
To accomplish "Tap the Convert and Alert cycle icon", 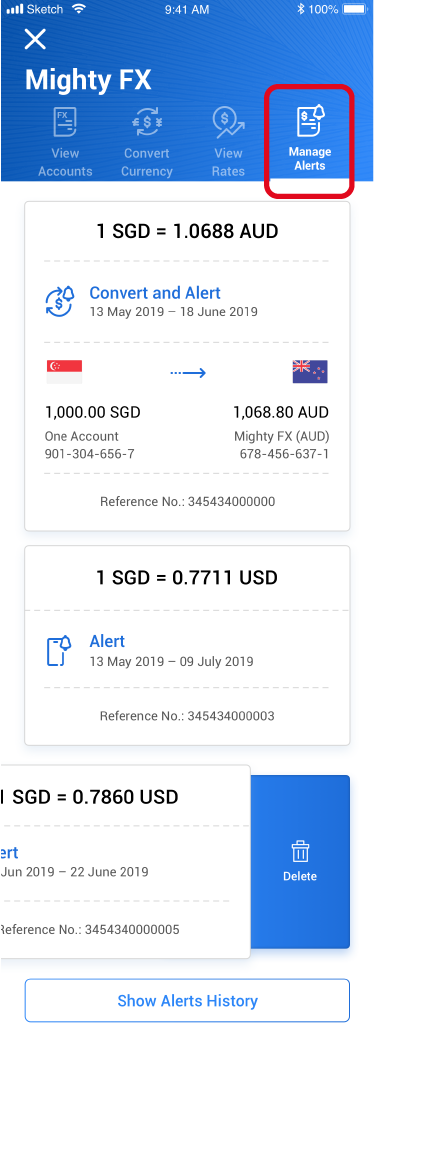I will coord(60,302).
